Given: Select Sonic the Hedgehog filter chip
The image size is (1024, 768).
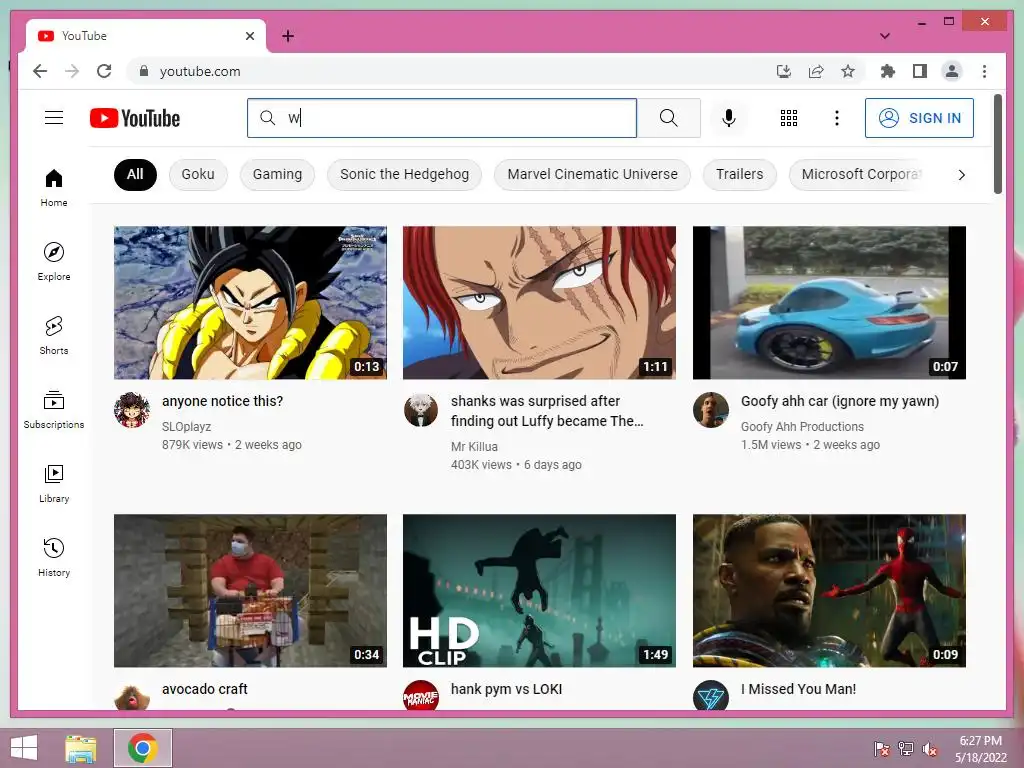Looking at the screenshot, I should [x=404, y=174].
